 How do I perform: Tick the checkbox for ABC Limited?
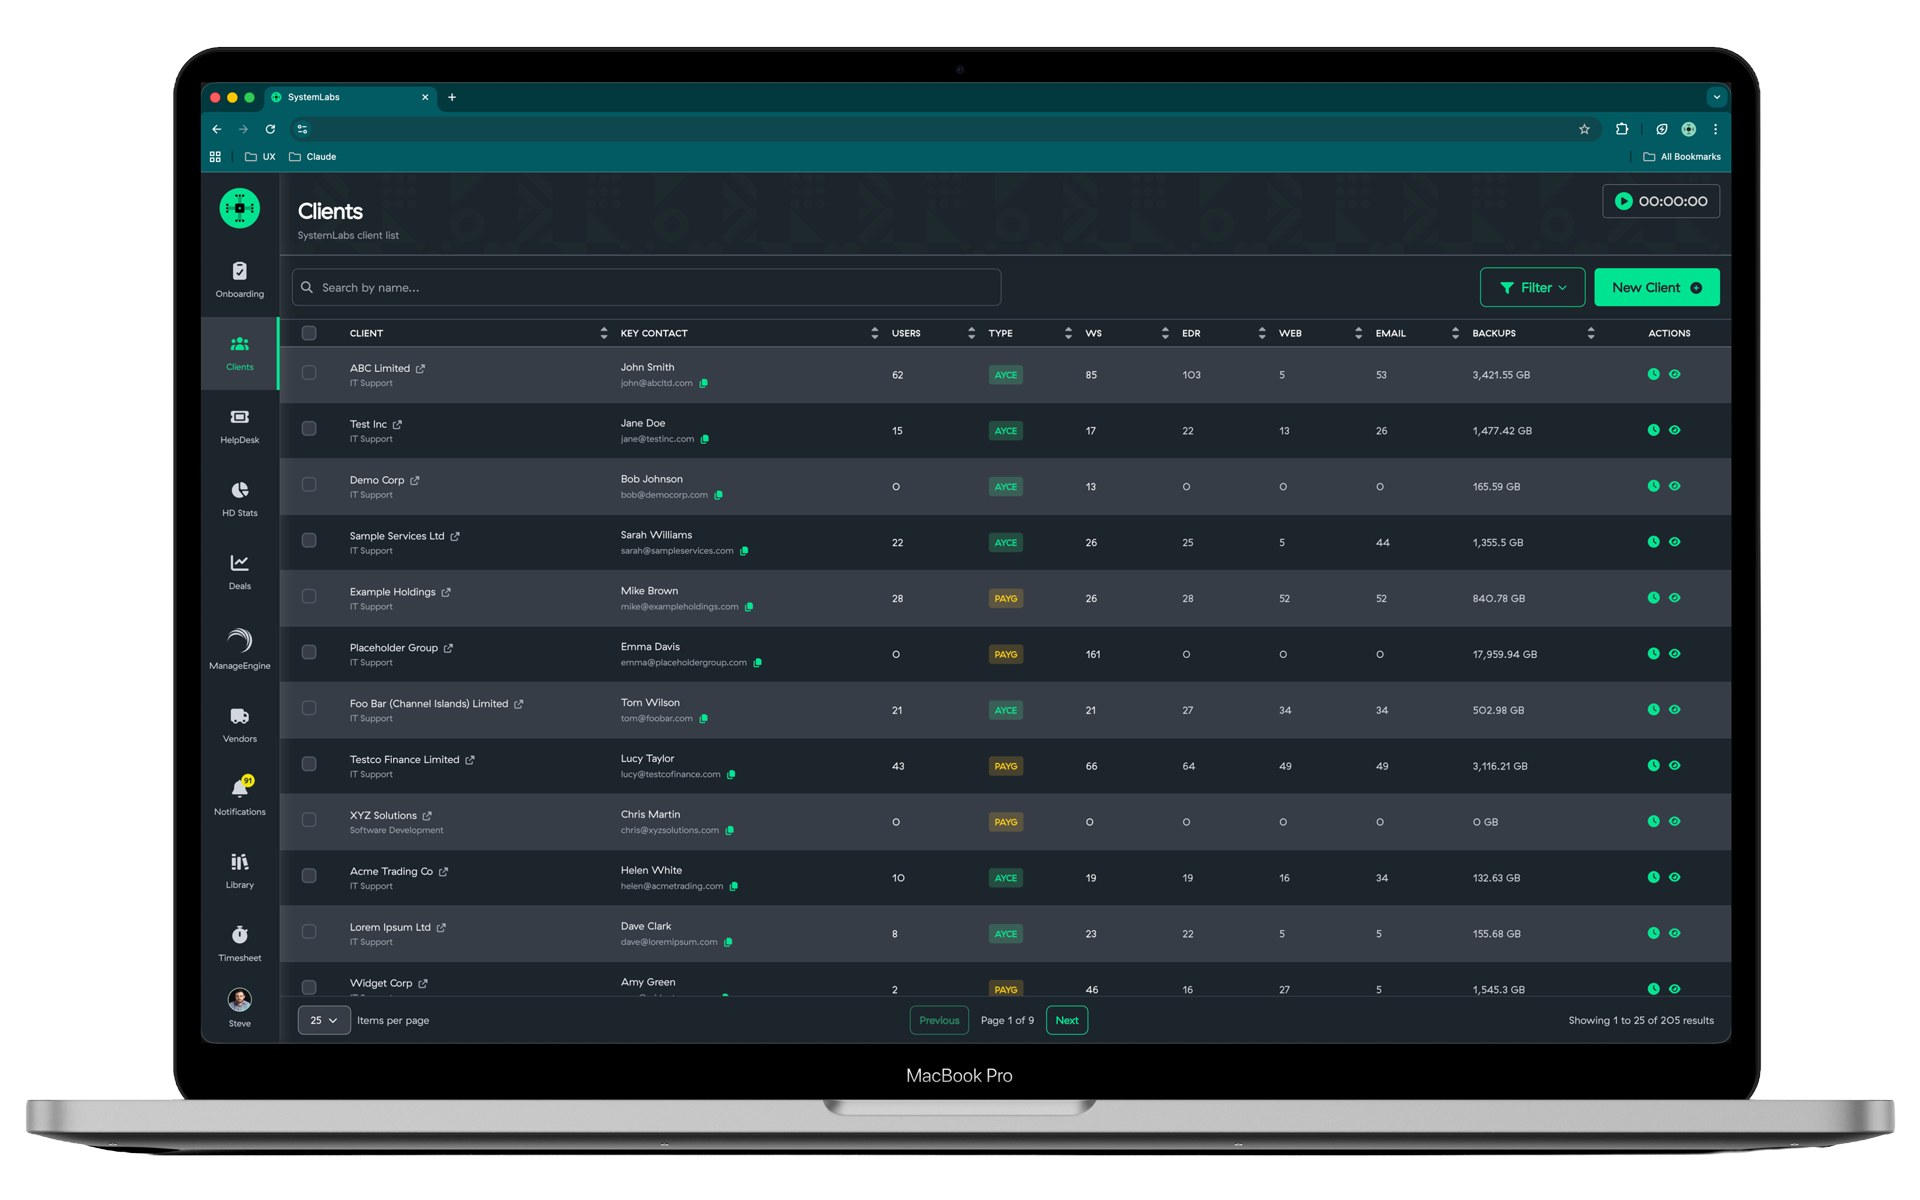tap(309, 372)
